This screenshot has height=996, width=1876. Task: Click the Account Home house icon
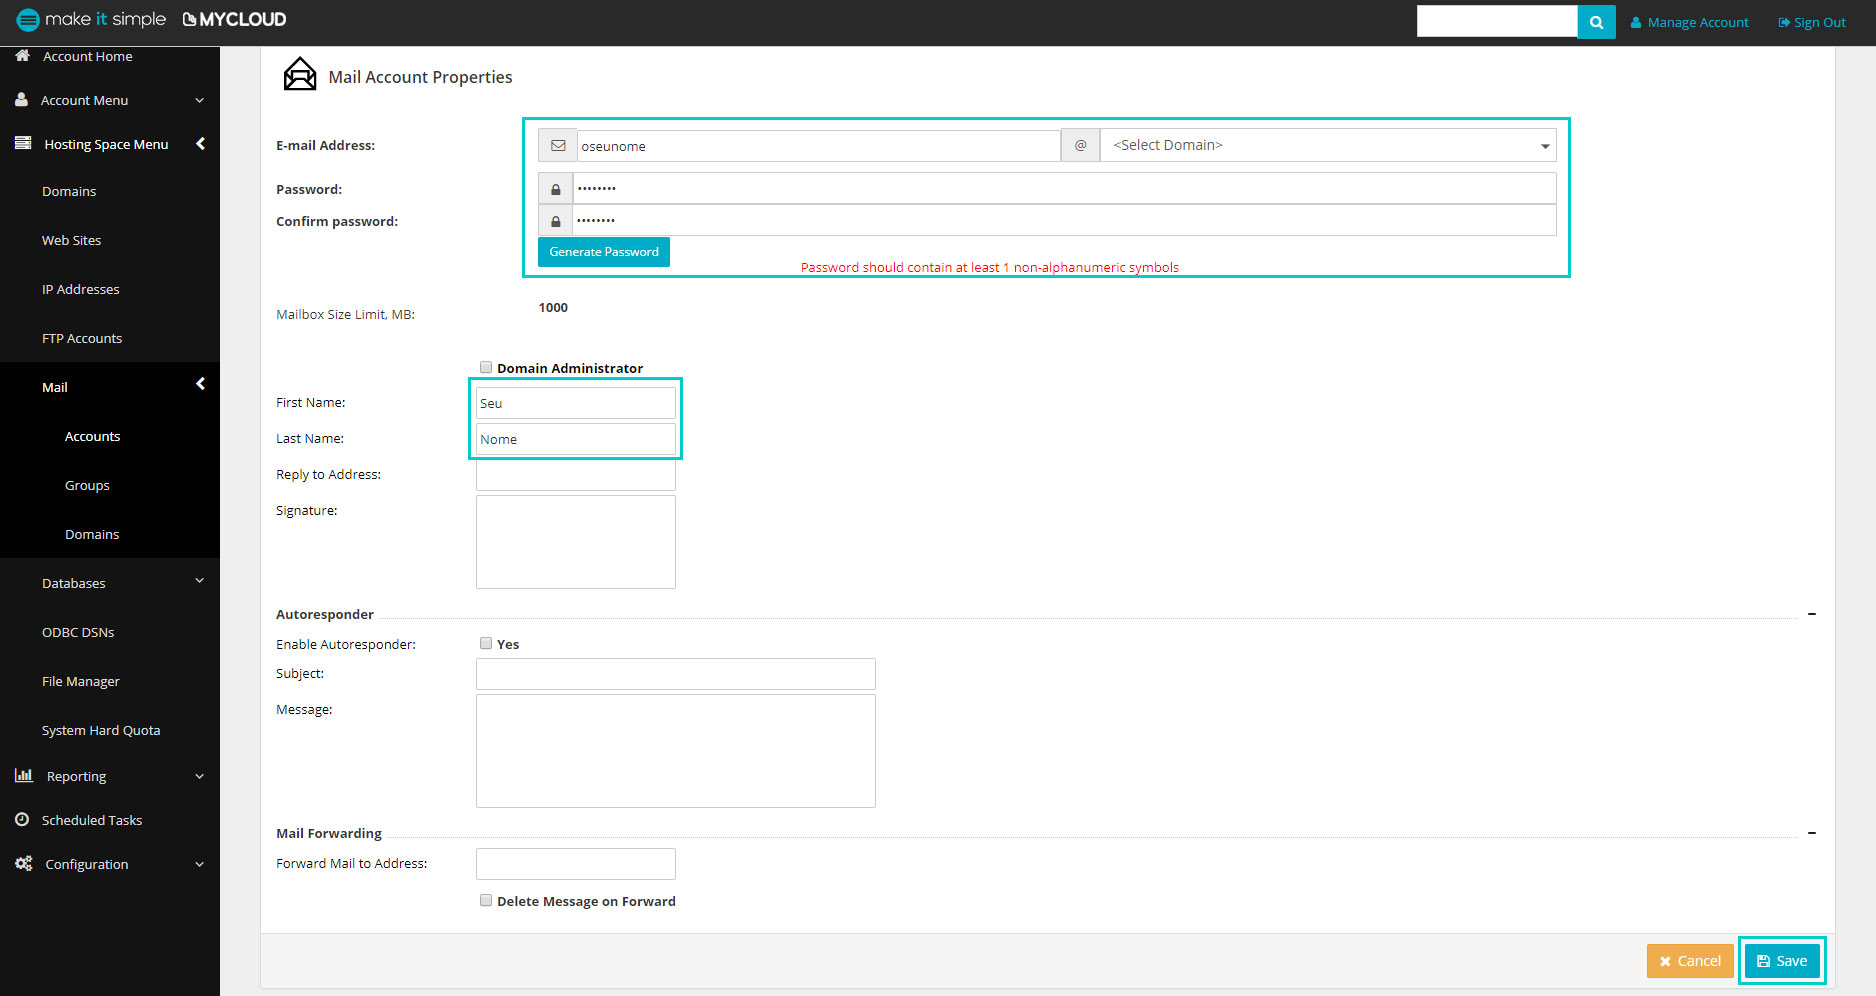click(22, 56)
